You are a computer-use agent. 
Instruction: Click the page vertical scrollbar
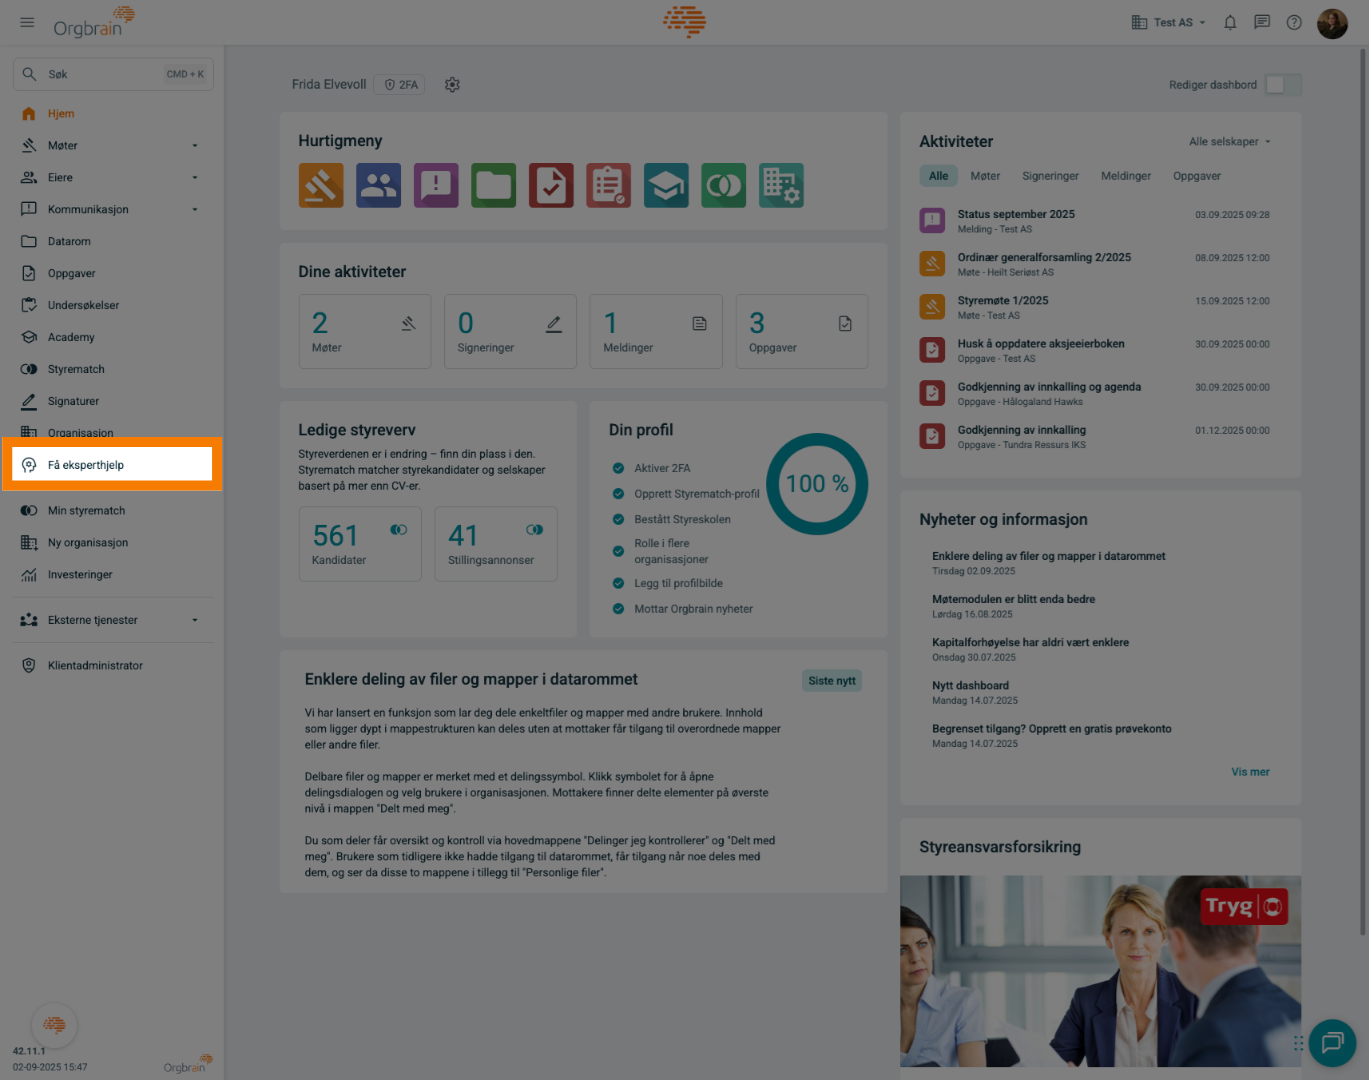click(1362, 490)
